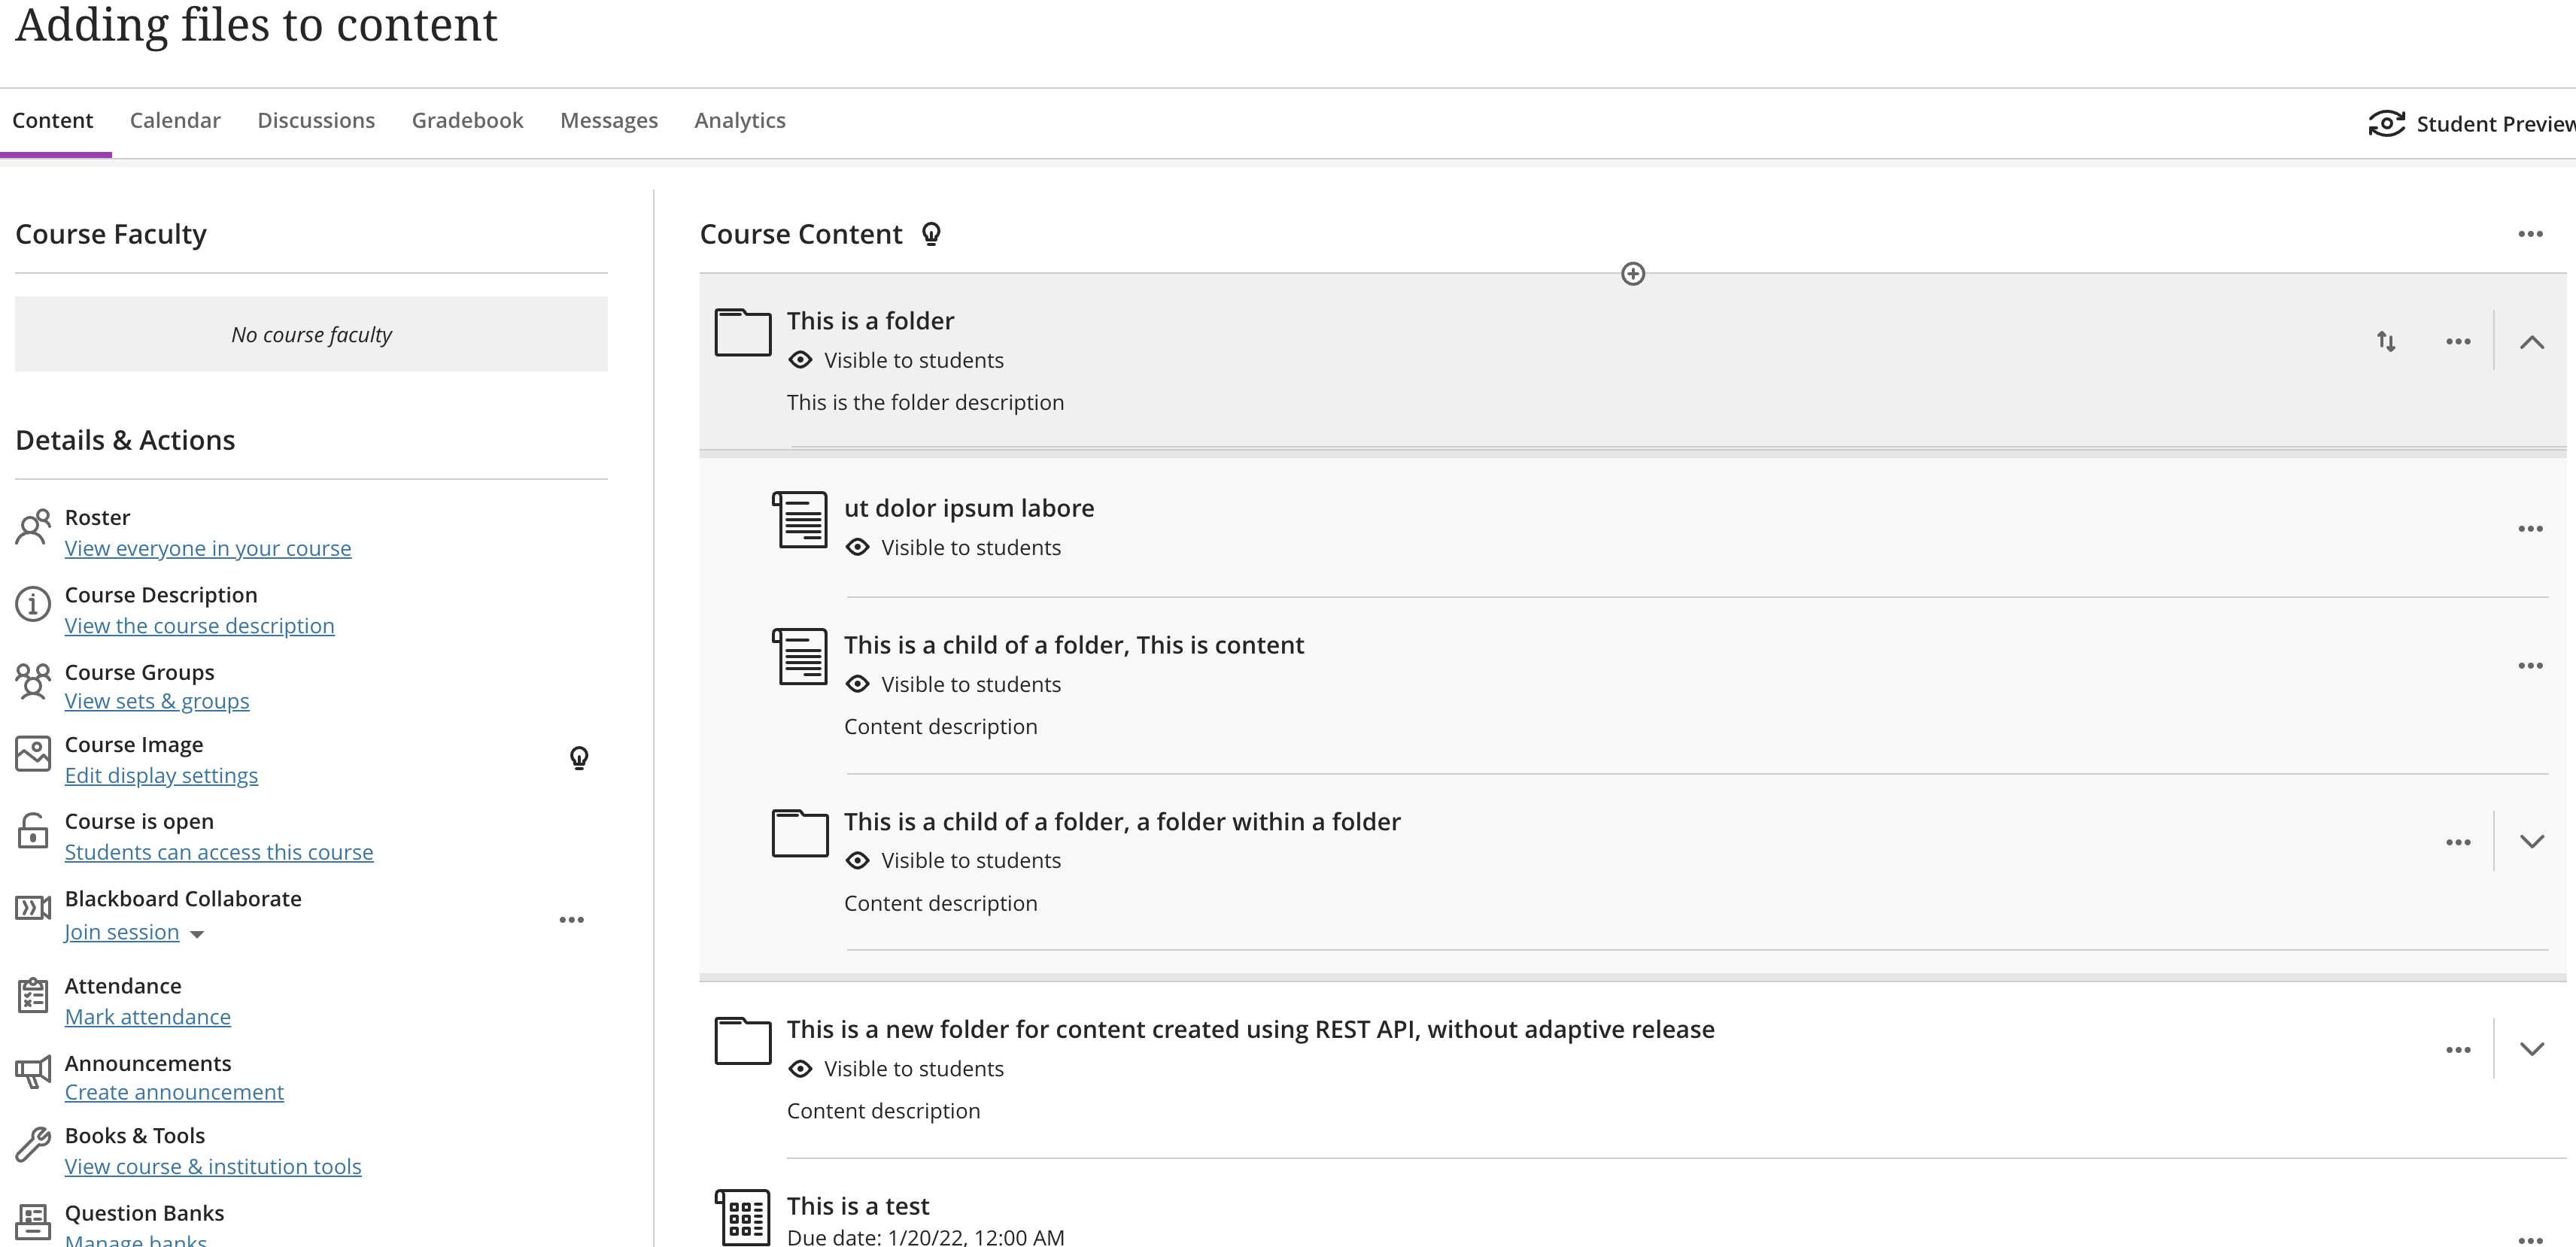Click the Student Preview icon
2576x1247 pixels.
point(2386,124)
